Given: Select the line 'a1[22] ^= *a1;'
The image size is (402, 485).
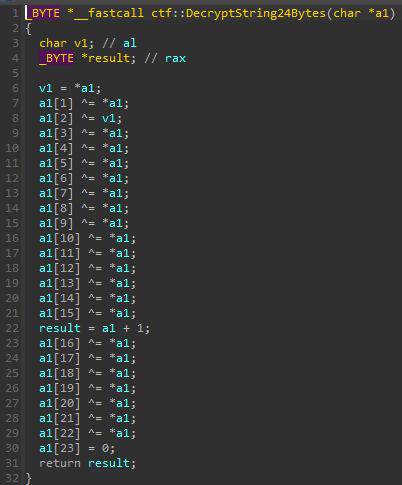Looking at the screenshot, I should tap(88, 433).
